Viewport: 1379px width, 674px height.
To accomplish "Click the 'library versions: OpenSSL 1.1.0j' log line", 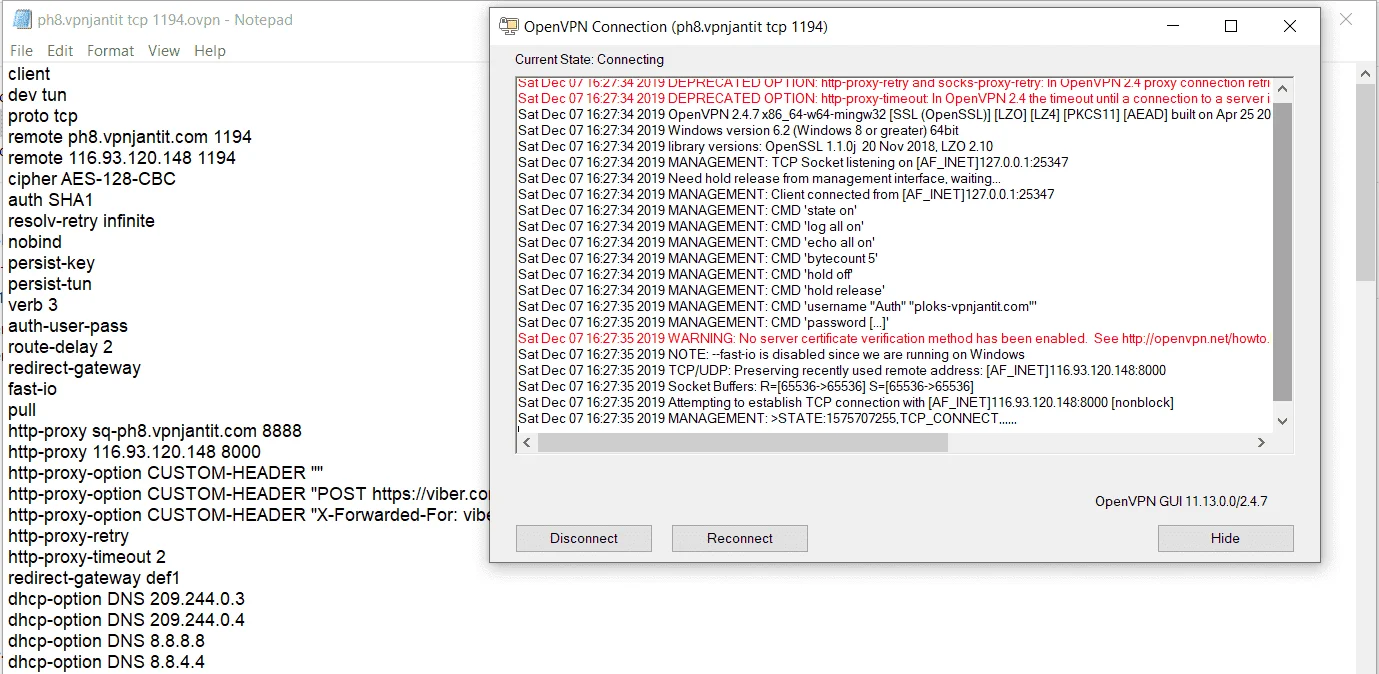I will 755,147.
